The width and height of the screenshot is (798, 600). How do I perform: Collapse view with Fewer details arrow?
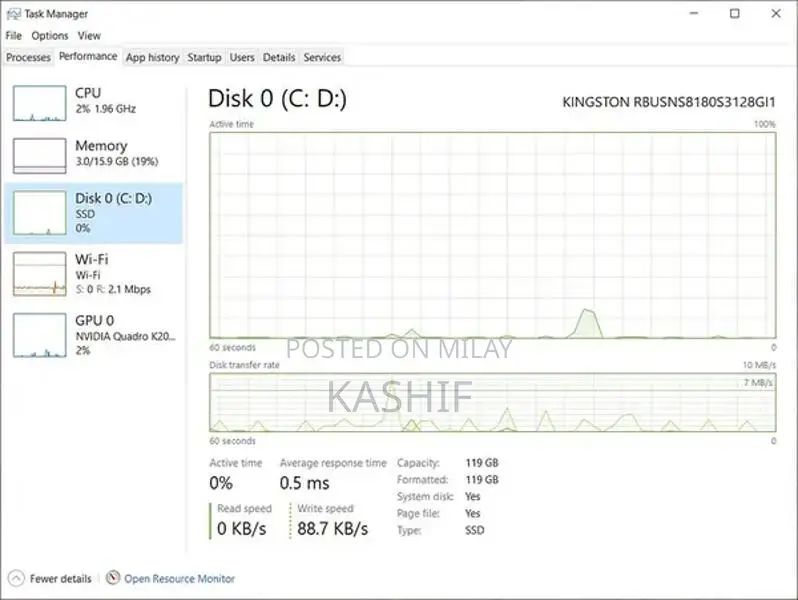pyautogui.click(x=16, y=578)
